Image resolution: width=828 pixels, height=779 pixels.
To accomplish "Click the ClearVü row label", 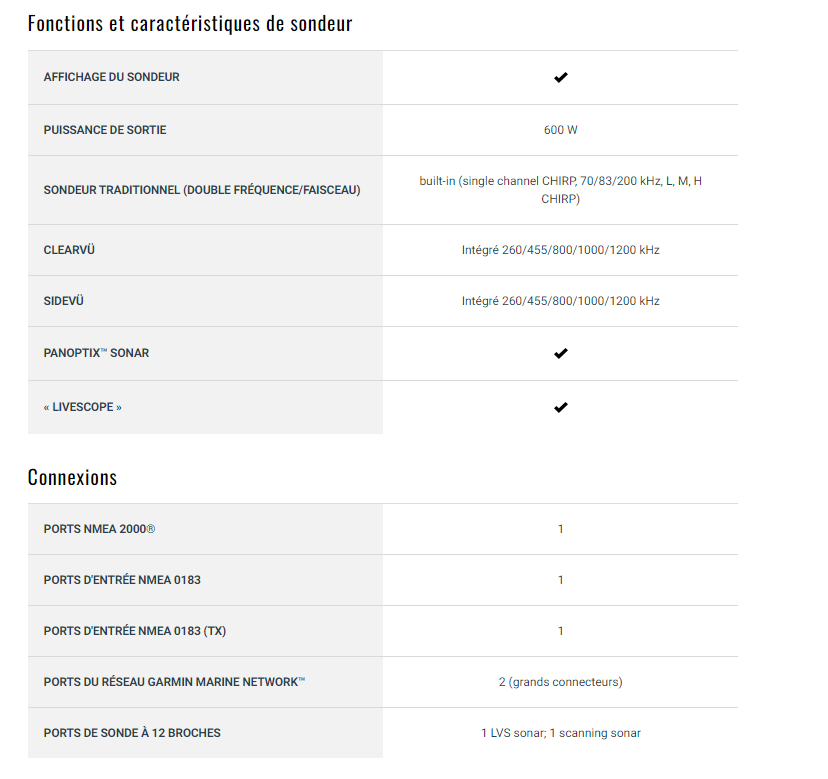I will [x=69, y=250].
